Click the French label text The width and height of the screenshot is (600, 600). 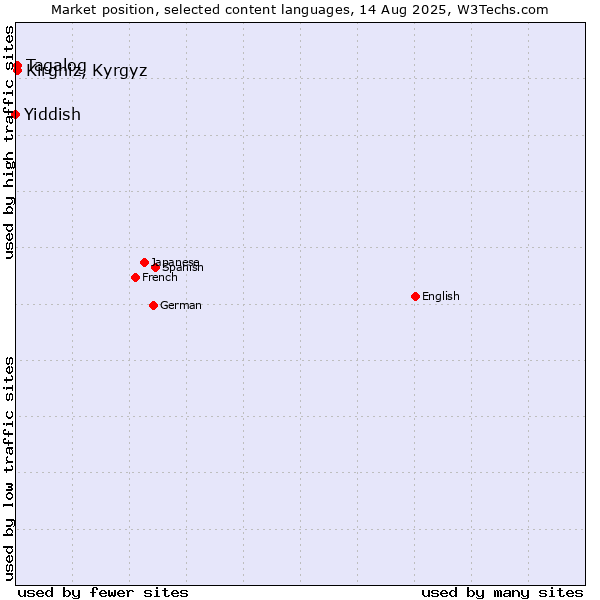point(160,277)
